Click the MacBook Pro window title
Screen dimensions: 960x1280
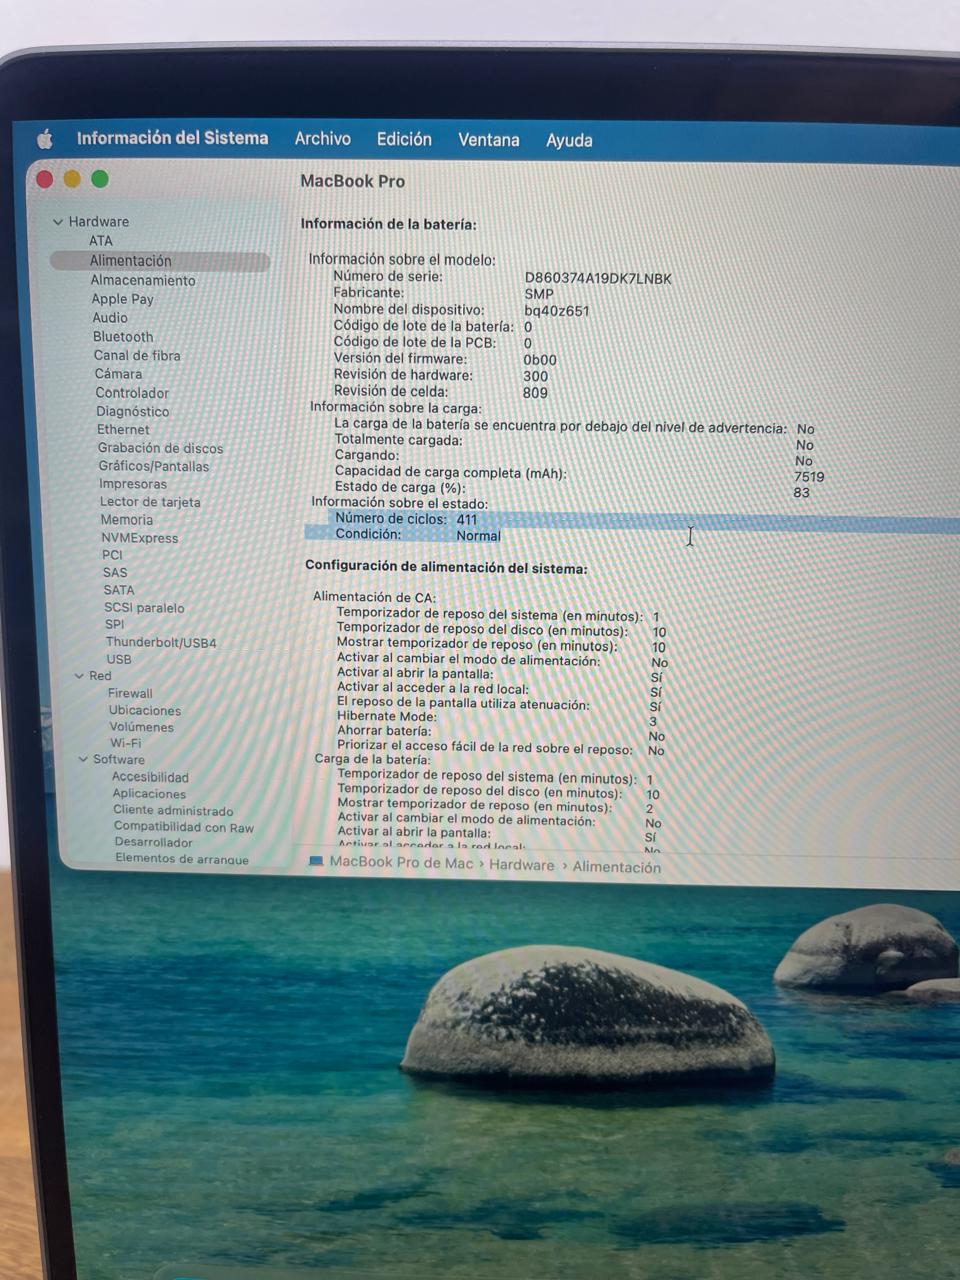click(x=352, y=181)
